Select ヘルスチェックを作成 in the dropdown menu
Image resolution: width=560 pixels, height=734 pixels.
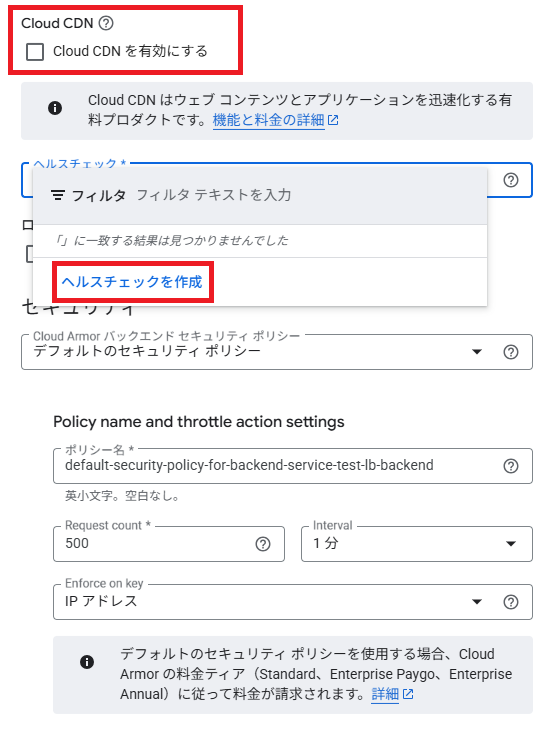coord(132,282)
